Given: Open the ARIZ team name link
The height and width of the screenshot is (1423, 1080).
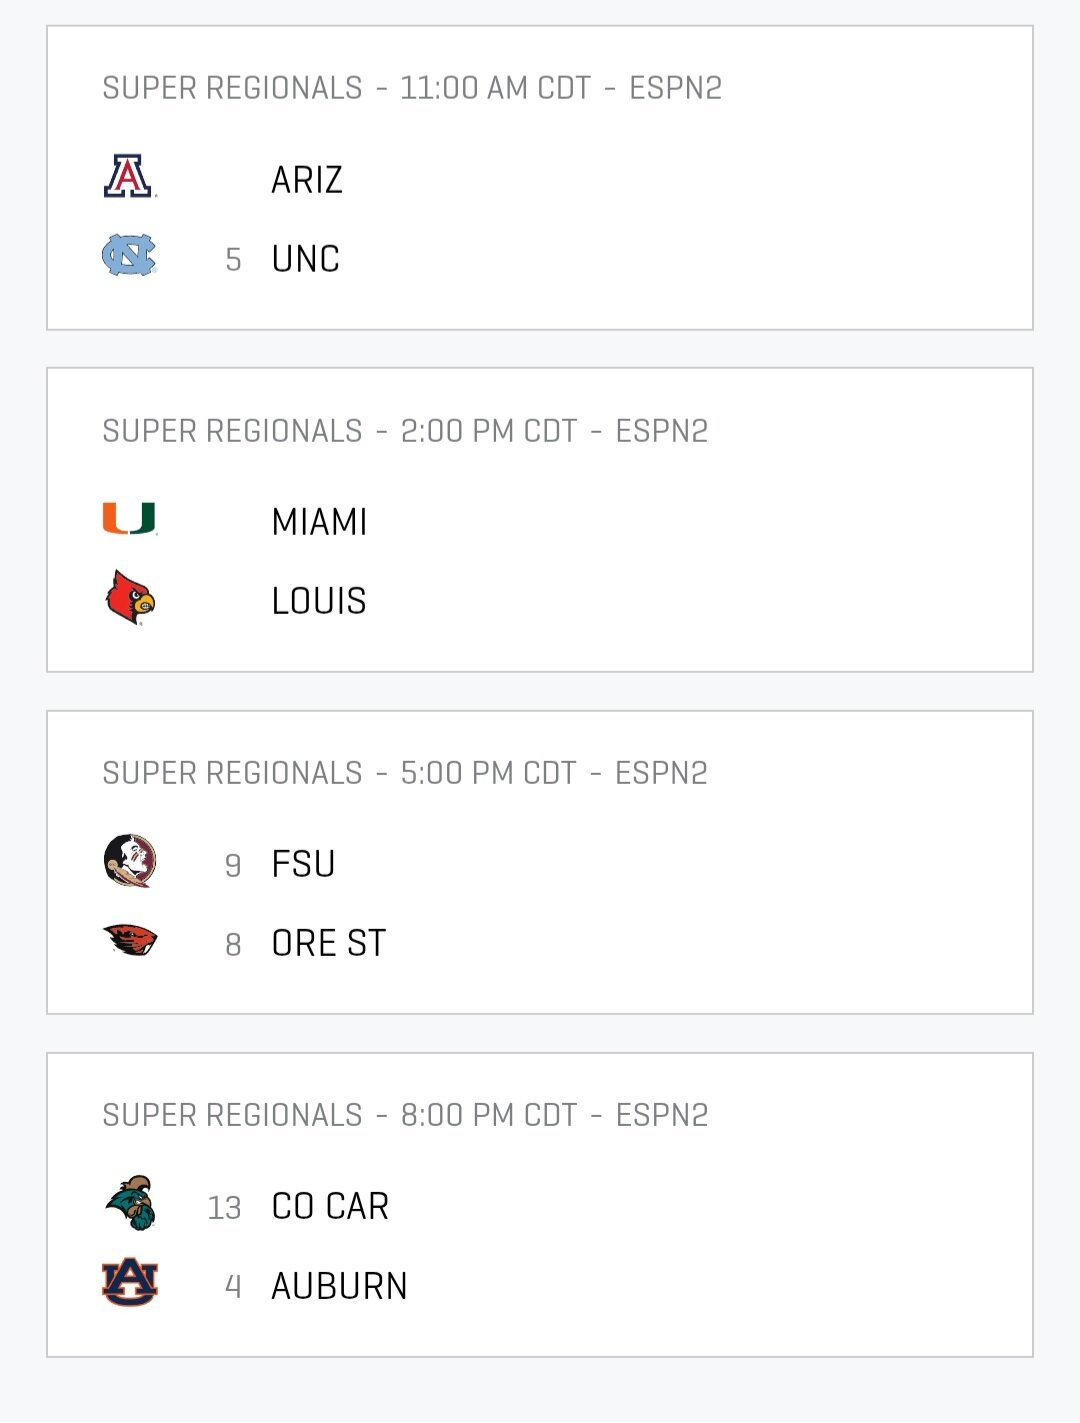Looking at the screenshot, I should [x=307, y=180].
